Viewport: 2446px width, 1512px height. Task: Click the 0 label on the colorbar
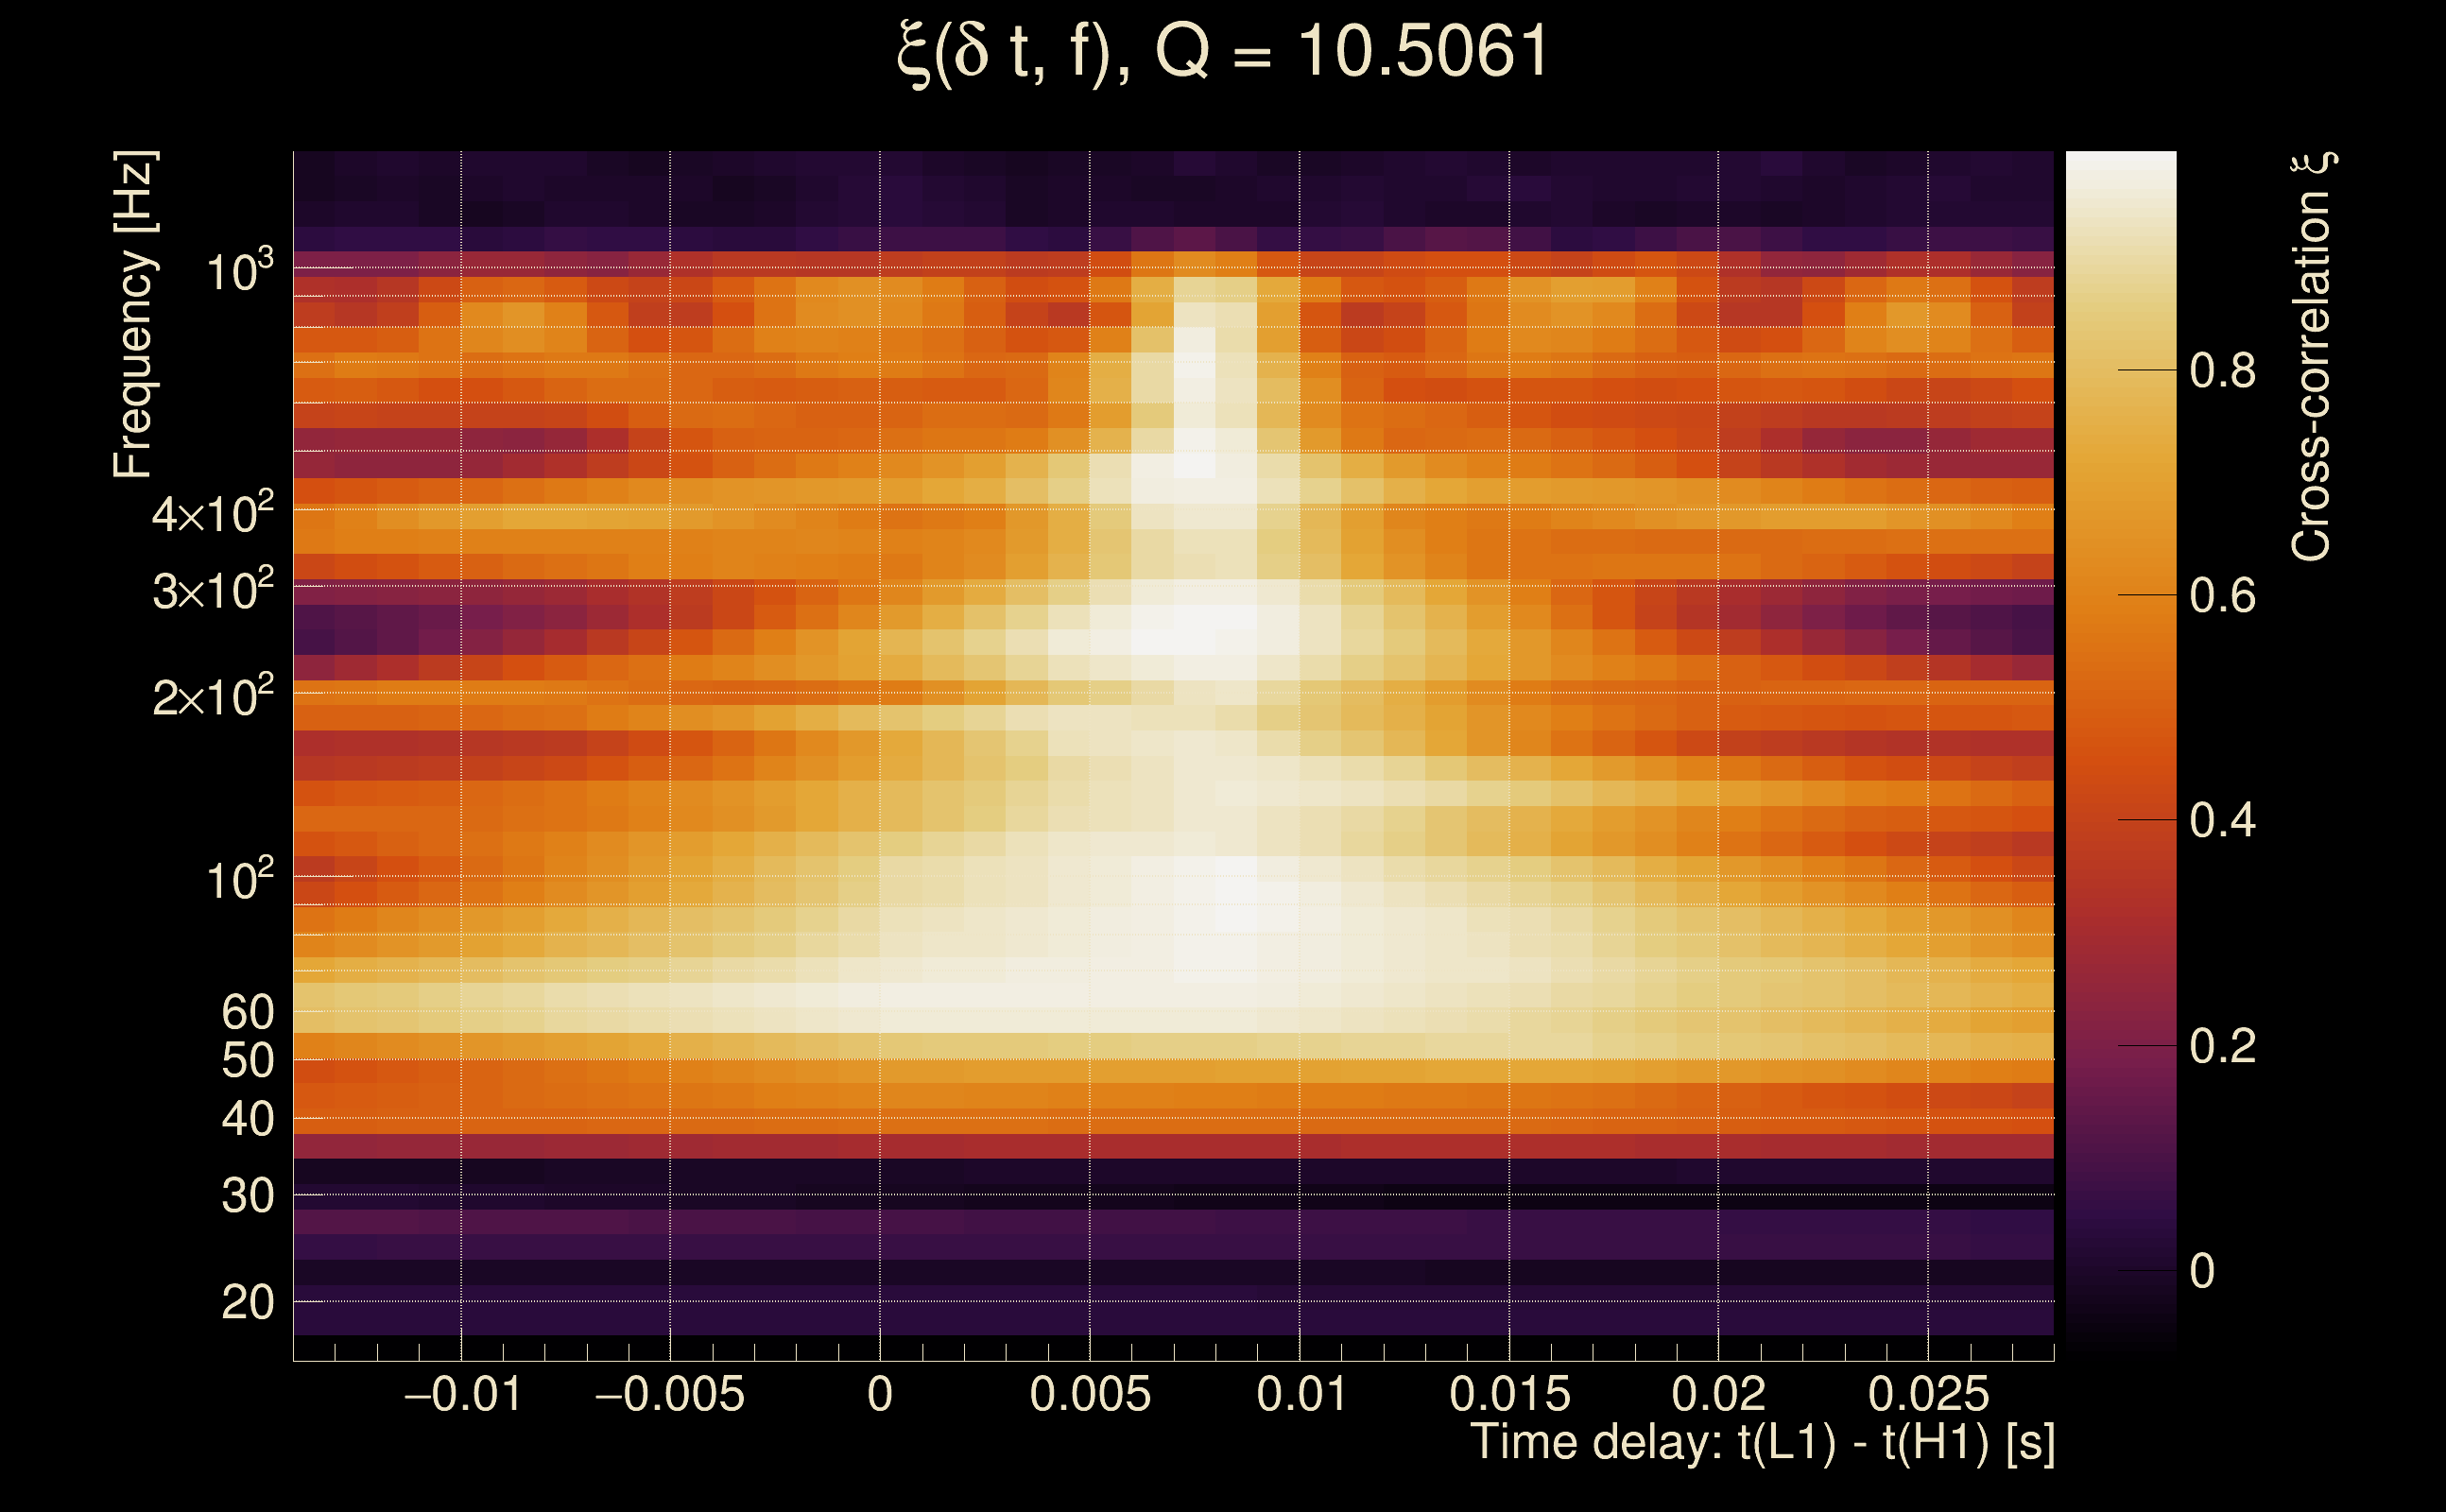click(x=2202, y=1271)
